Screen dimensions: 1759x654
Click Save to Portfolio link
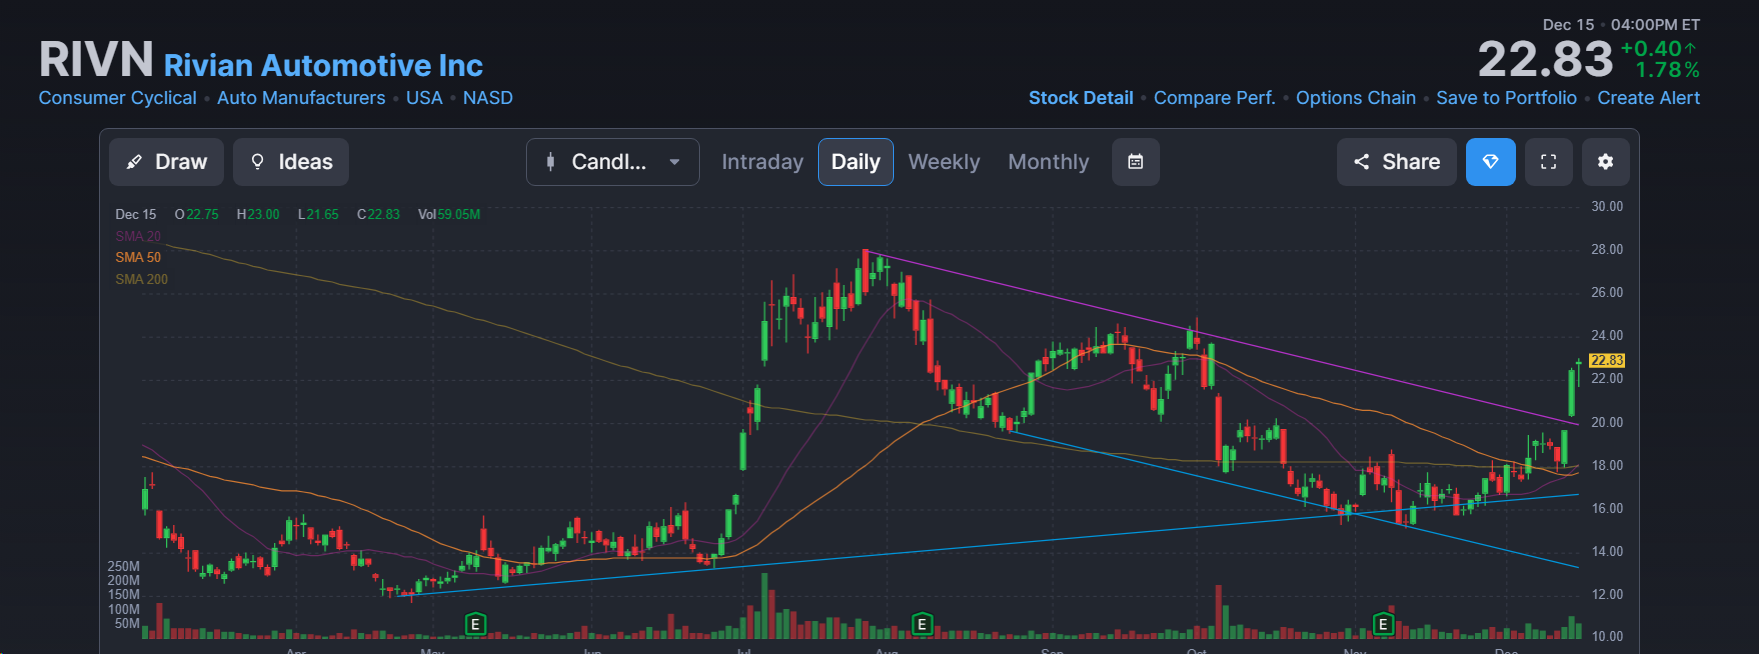click(1507, 98)
